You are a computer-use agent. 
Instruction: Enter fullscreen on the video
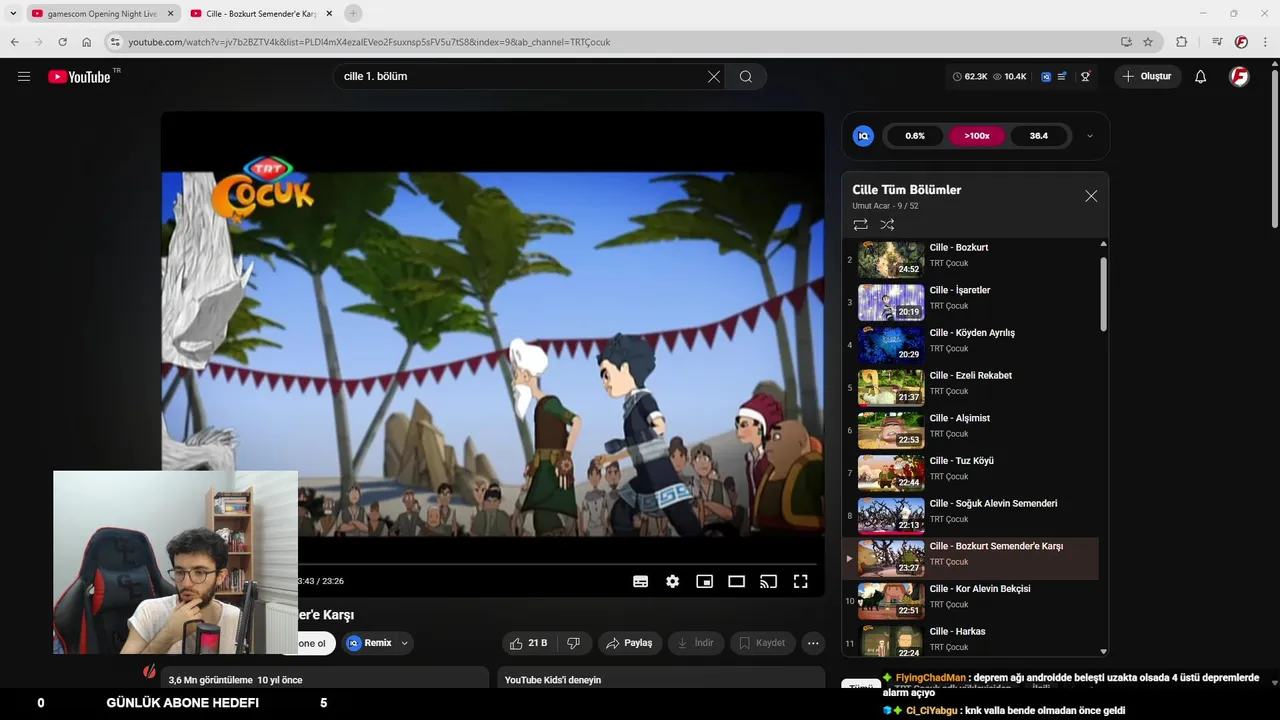(801, 581)
